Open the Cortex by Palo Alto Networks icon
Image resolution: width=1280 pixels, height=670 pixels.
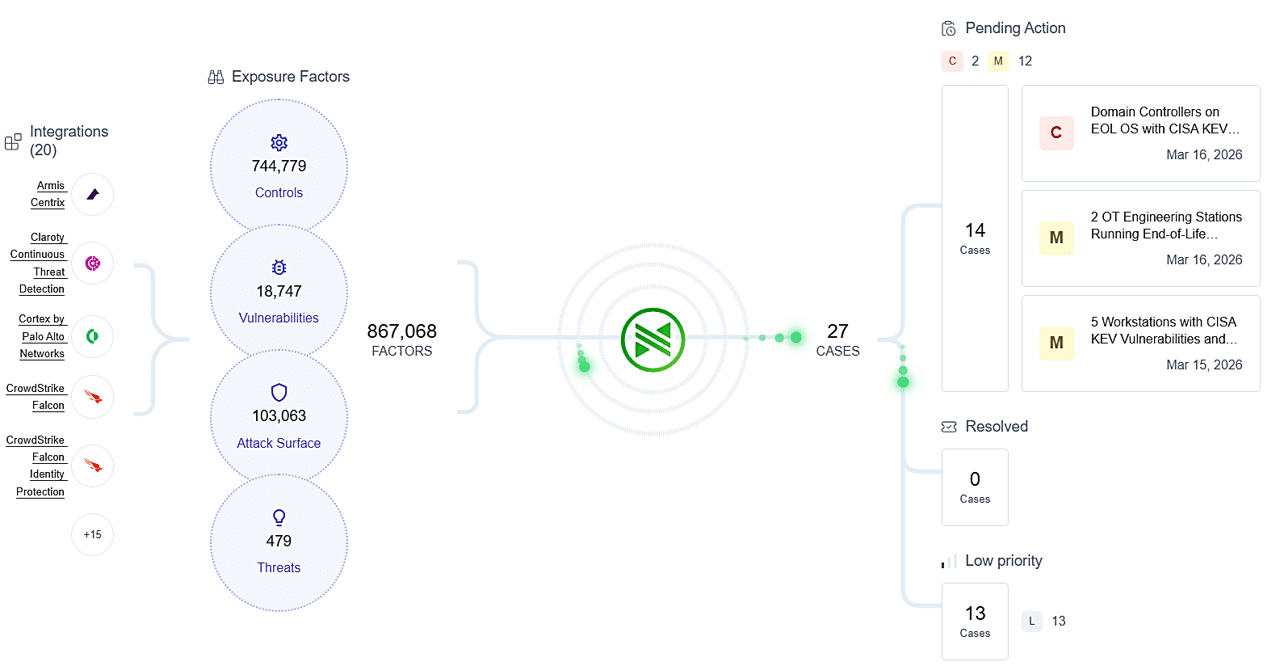point(92,336)
